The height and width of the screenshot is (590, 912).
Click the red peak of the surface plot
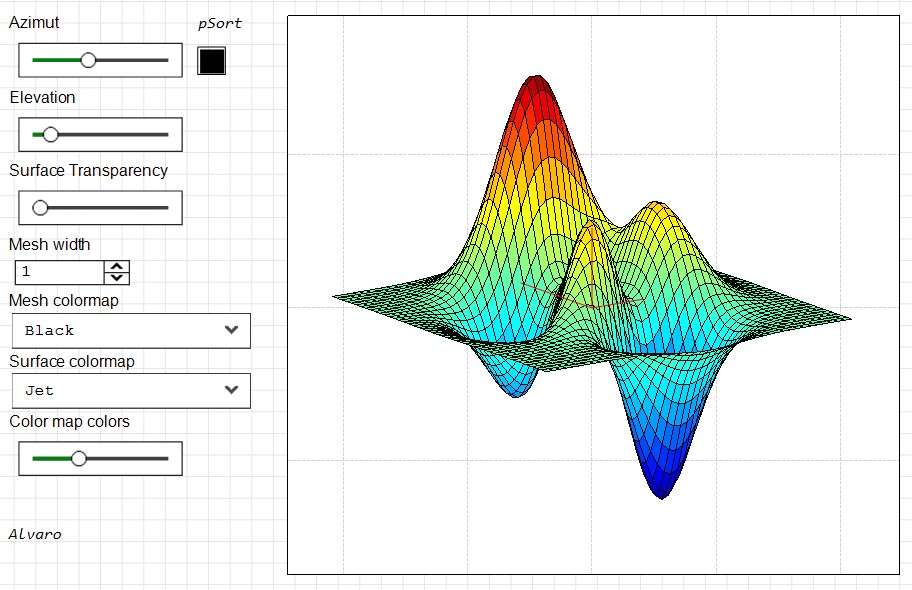point(537,88)
